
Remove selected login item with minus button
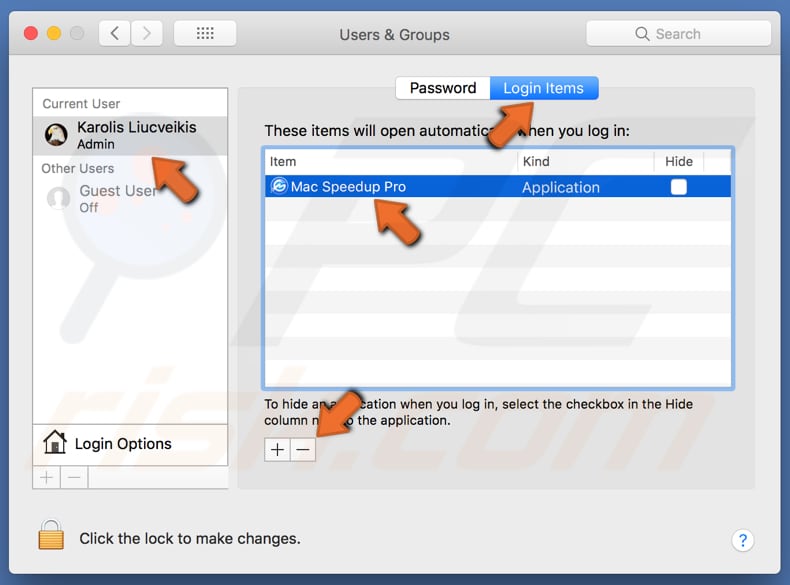(303, 449)
